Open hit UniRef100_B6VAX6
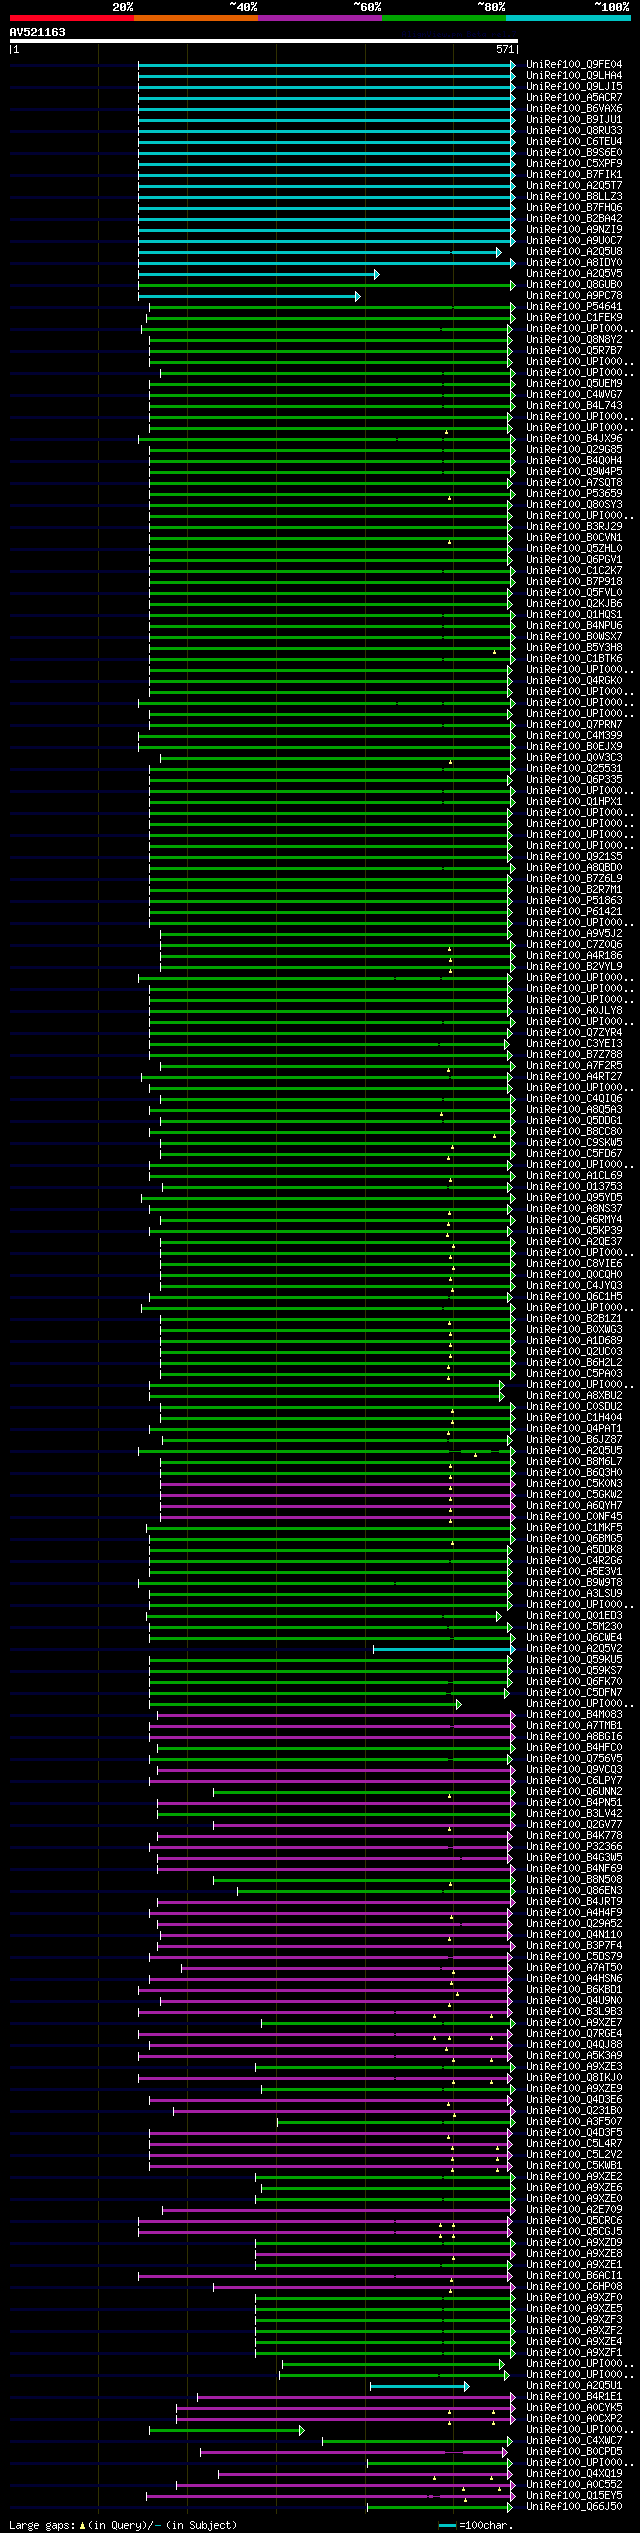The width and height of the screenshot is (640, 2533). pos(574,109)
